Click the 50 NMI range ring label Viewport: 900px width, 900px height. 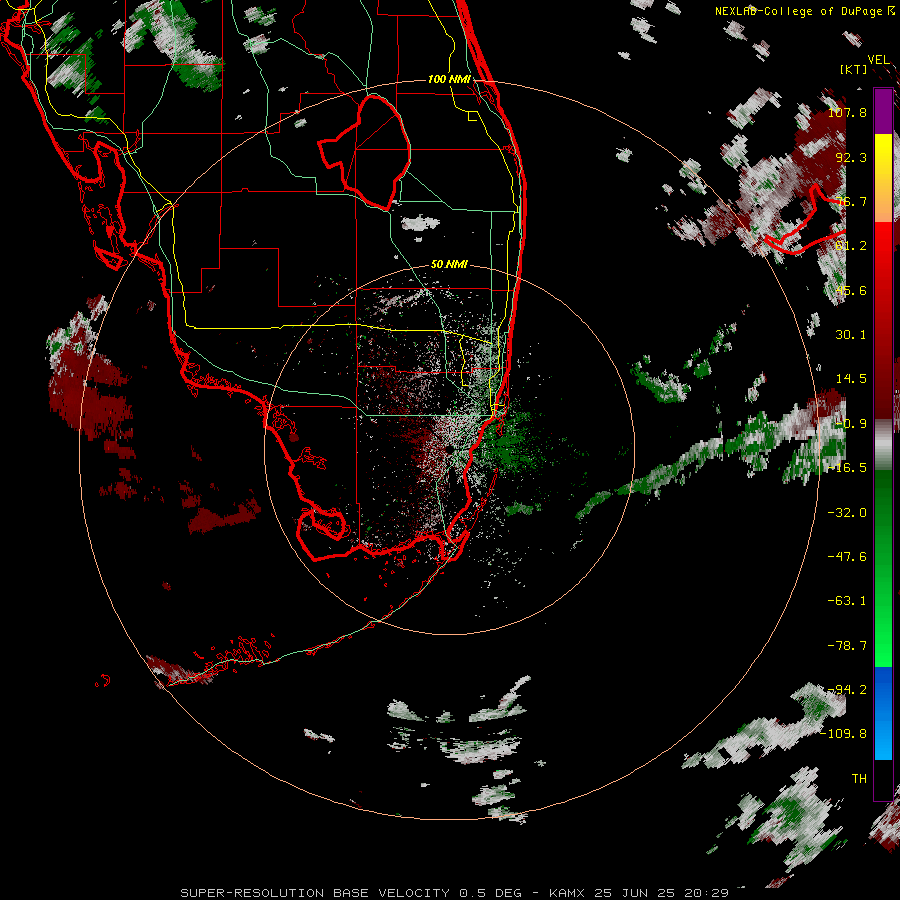click(x=449, y=265)
